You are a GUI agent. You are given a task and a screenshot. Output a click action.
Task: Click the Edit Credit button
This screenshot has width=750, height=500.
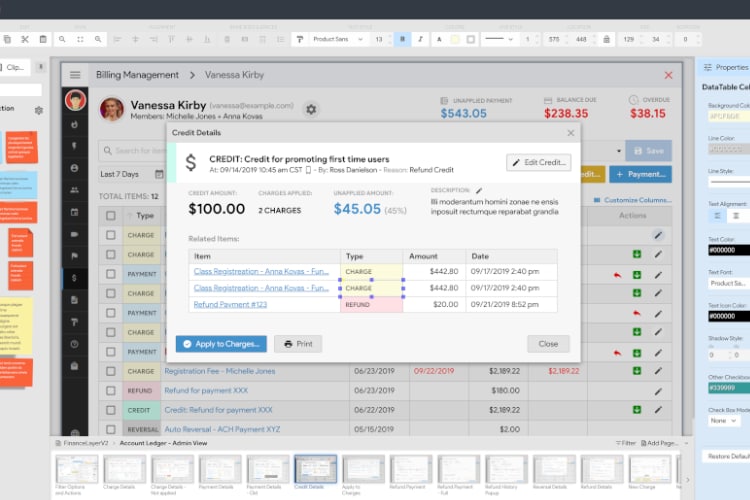click(x=539, y=163)
